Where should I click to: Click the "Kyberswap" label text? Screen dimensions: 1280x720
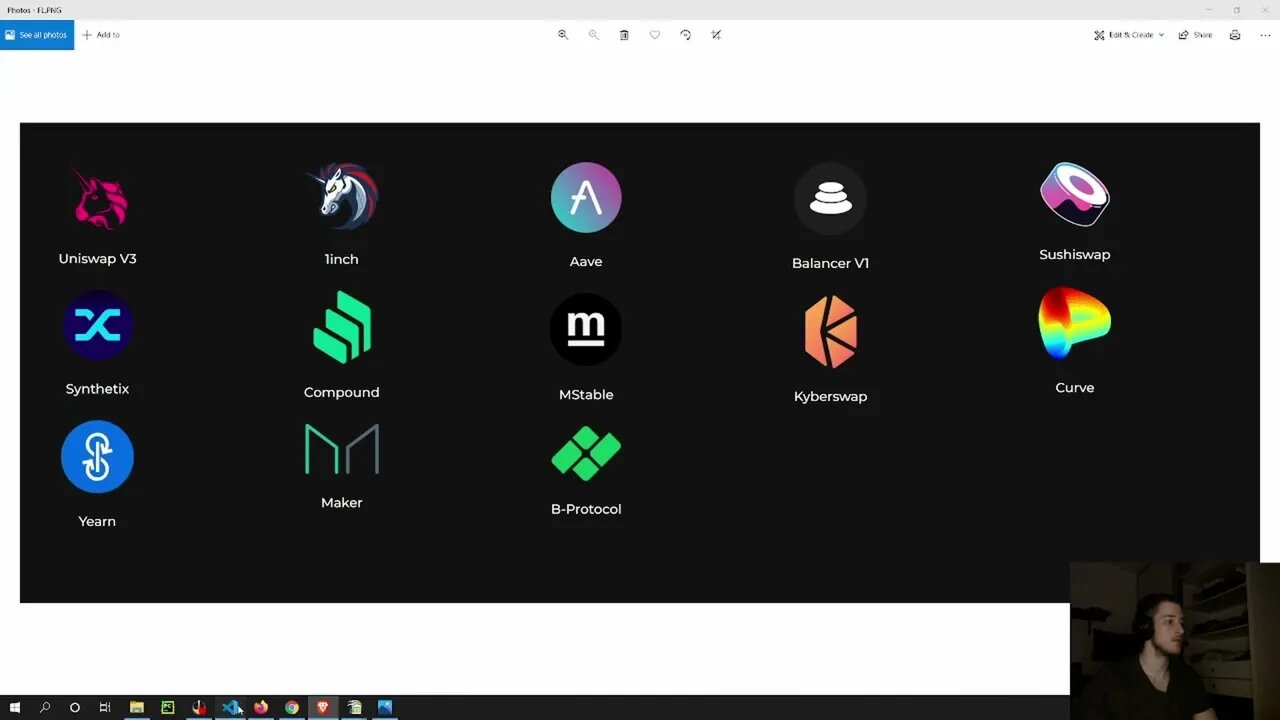[x=830, y=397]
